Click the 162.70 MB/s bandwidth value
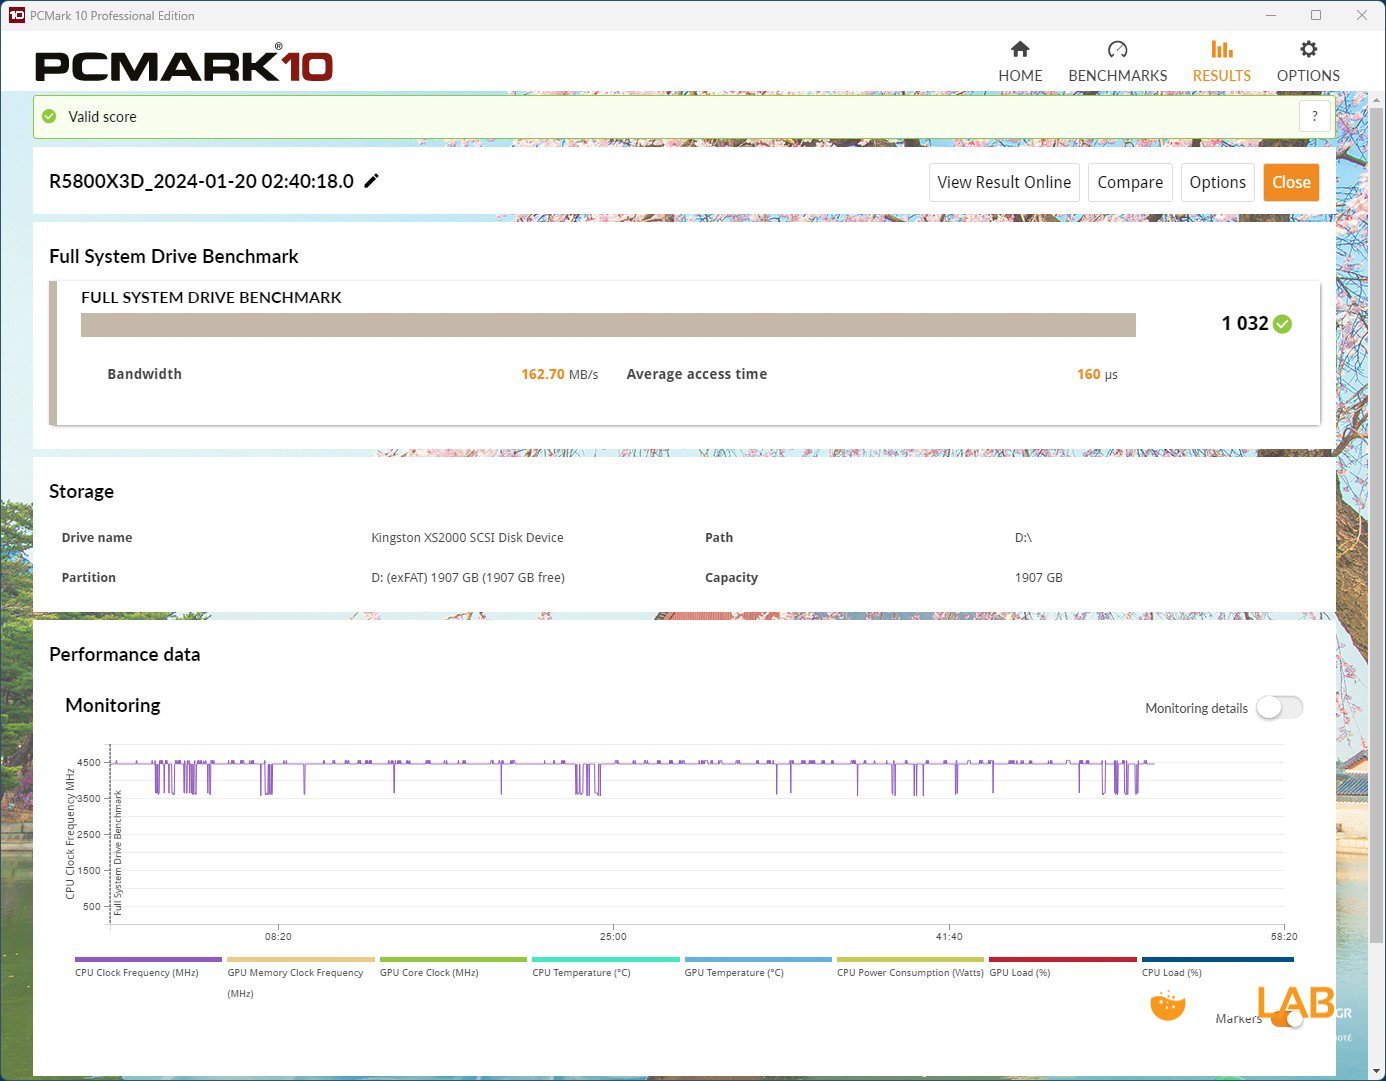This screenshot has height=1081, width=1386. (x=559, y=374)
